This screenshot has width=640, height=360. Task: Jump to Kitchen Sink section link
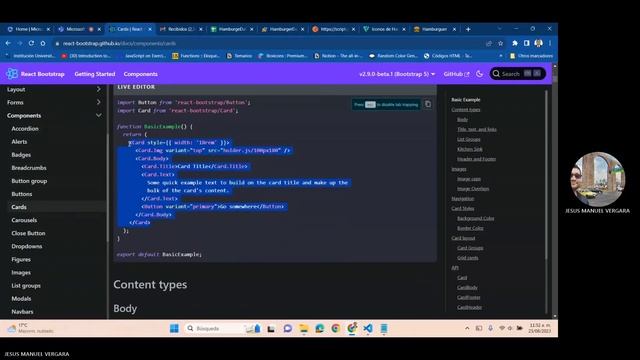click(x=470, y=149)
